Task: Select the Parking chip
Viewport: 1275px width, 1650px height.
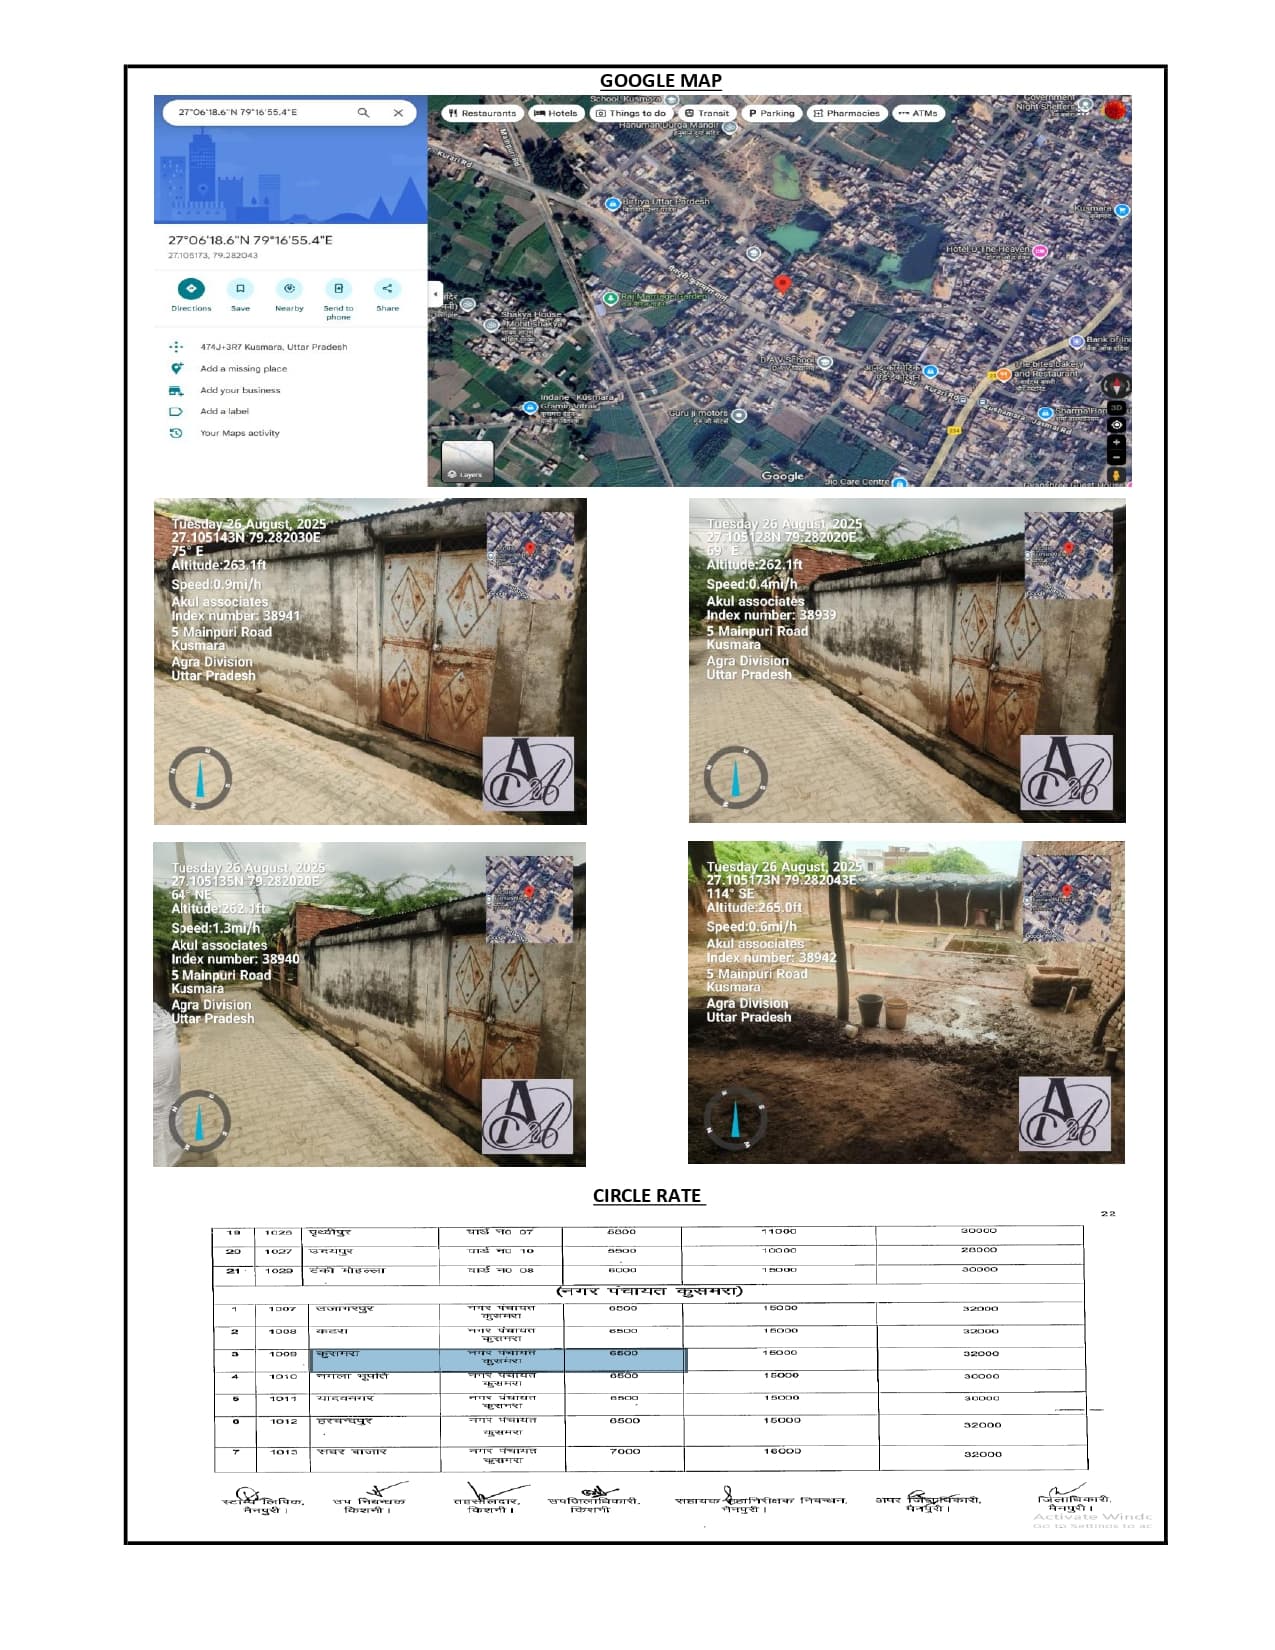Action: [771, 113]
